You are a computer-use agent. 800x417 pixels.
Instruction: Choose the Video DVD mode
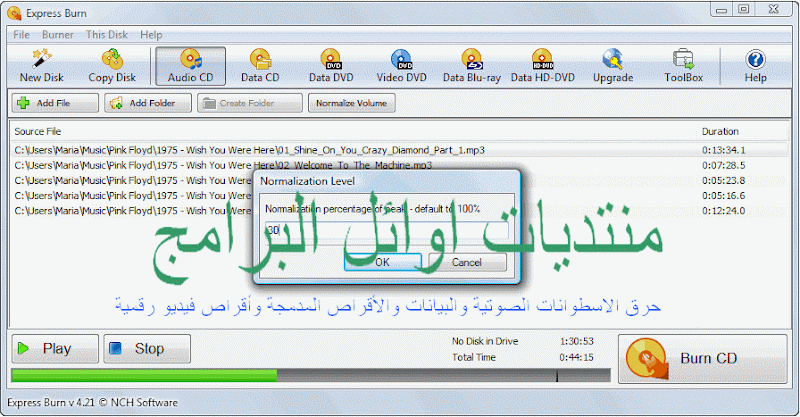coord(401,66)
